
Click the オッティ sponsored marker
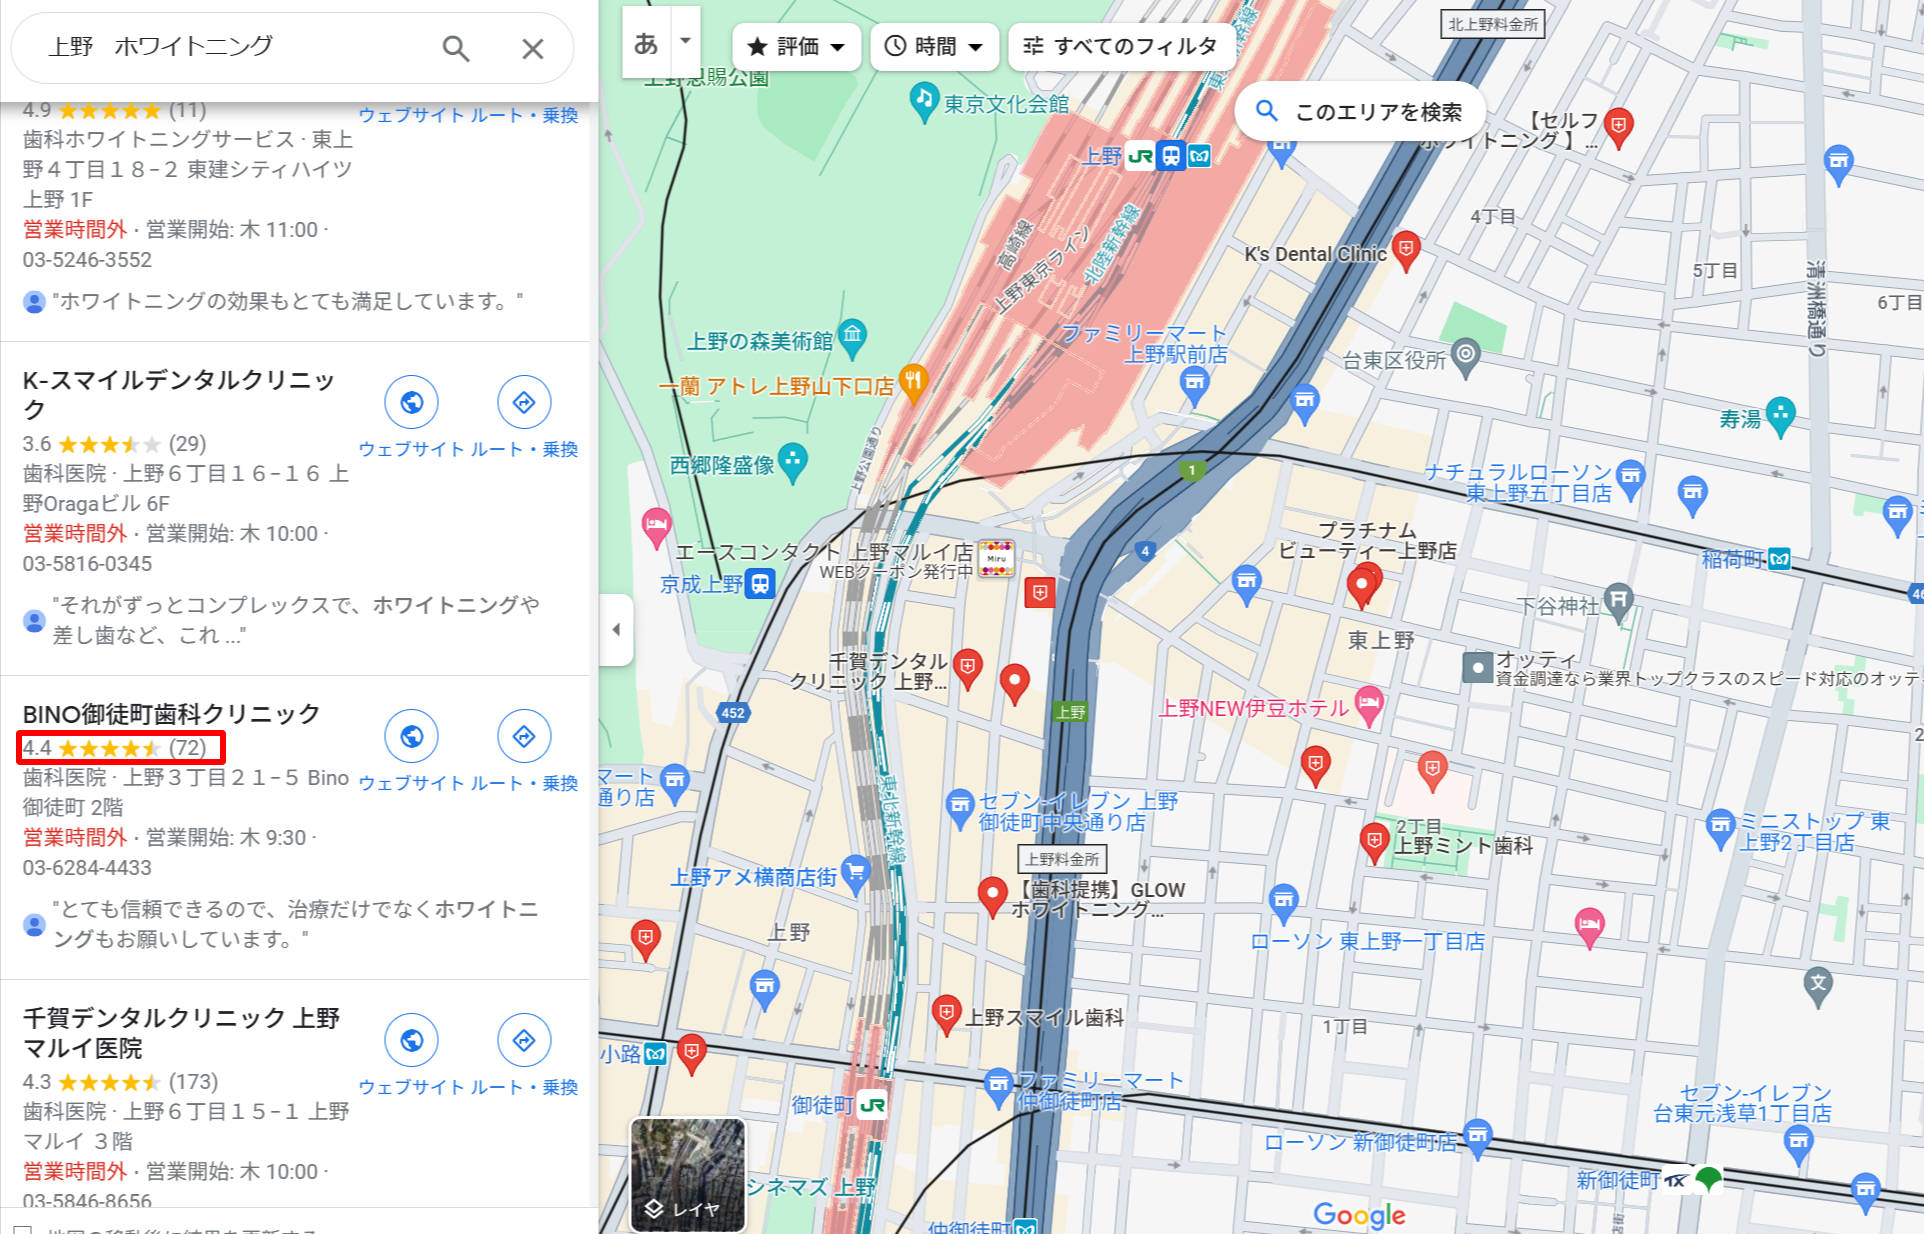tap(1477, 667)
